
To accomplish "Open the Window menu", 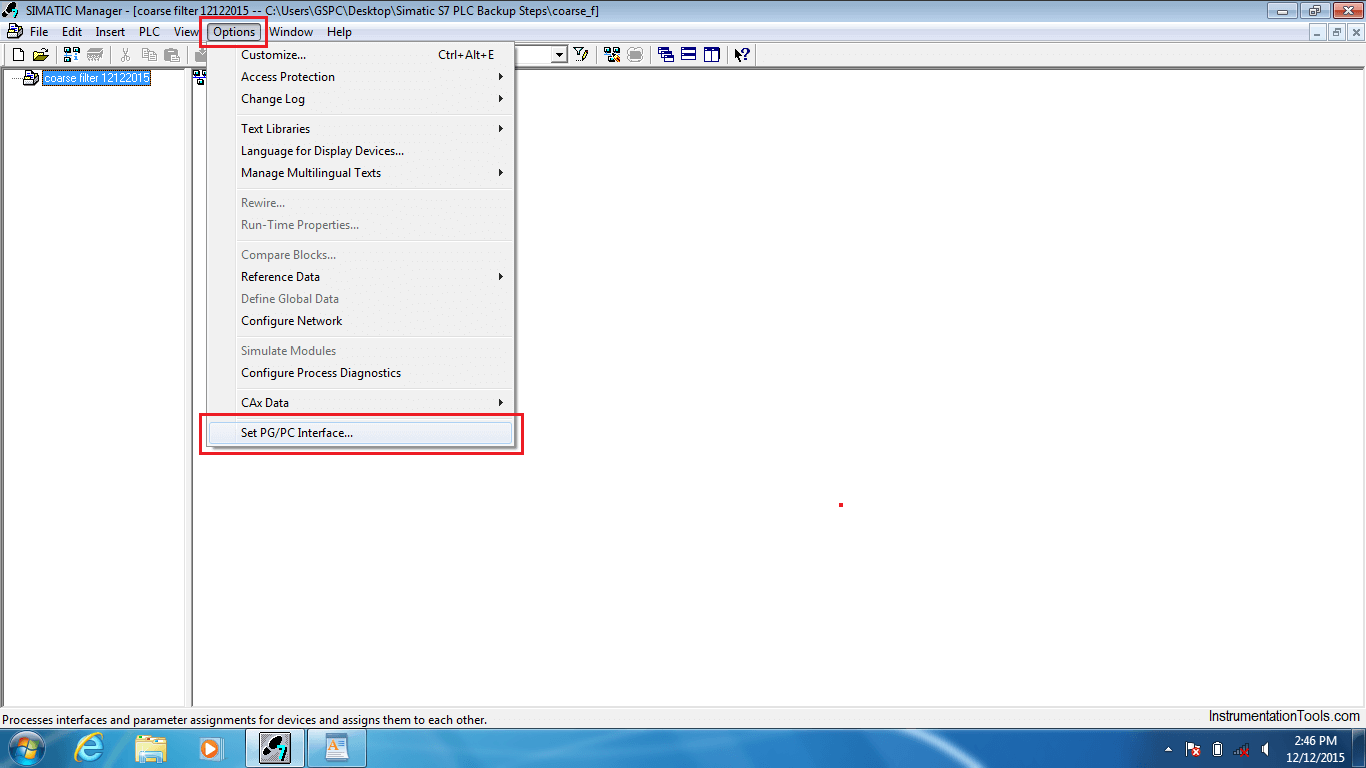I will (291, 32).
